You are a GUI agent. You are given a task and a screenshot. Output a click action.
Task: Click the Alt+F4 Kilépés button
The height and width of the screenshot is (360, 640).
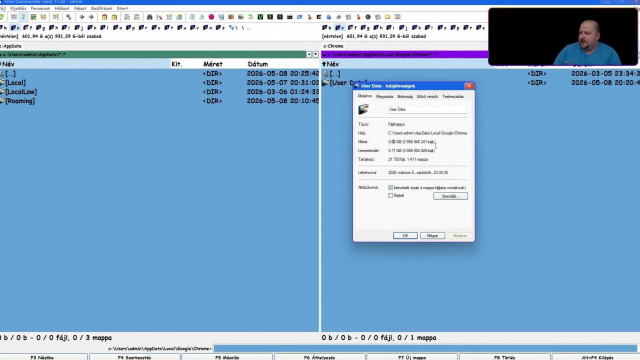(x=597, y=357)
